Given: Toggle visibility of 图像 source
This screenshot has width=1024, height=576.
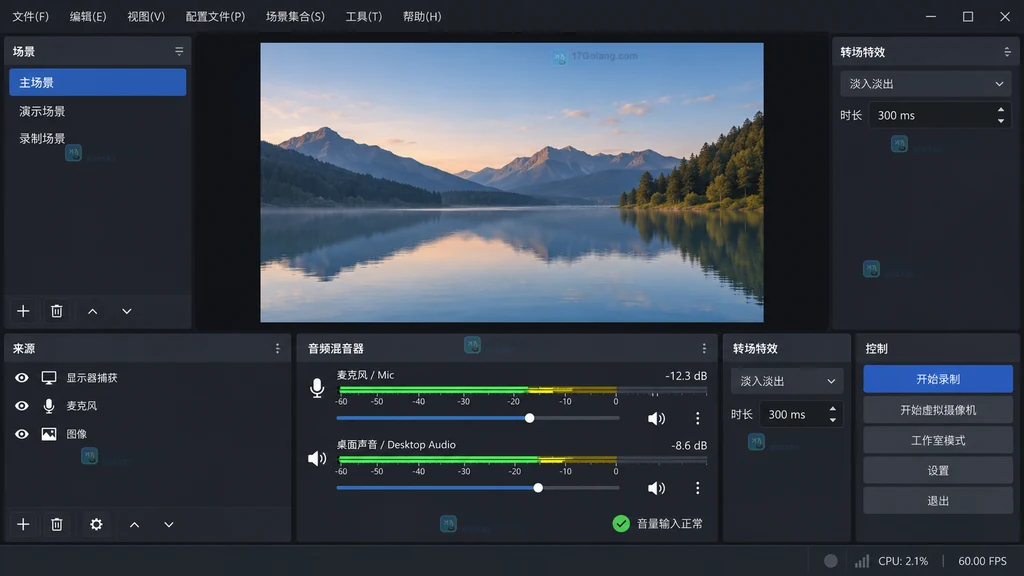Looking at the screenshot, I should (22, 434).
